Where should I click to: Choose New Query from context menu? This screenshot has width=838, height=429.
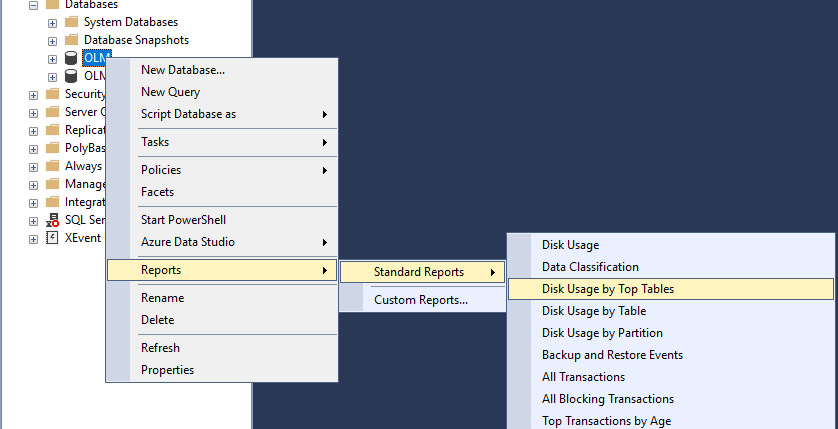tap(170, 92)
